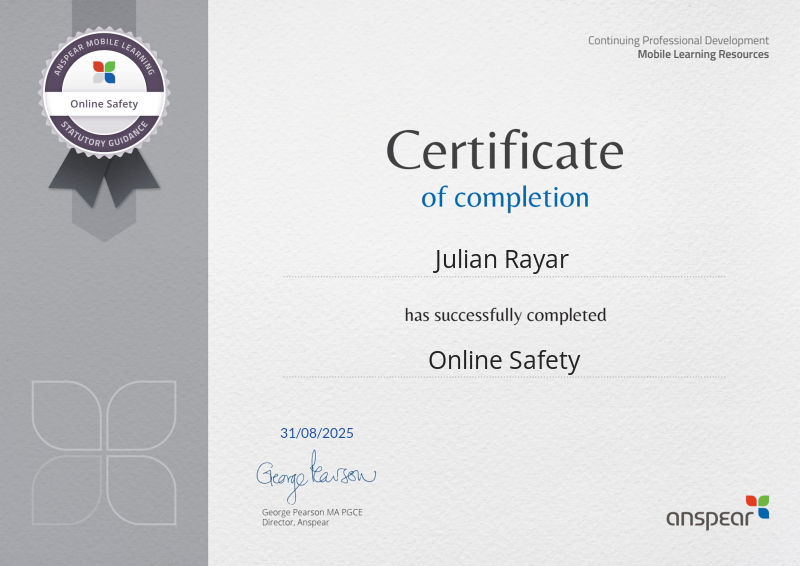800x566 pixels.
Task: Click the blue 'of completion' subtitle
Action: pos(504,197)
